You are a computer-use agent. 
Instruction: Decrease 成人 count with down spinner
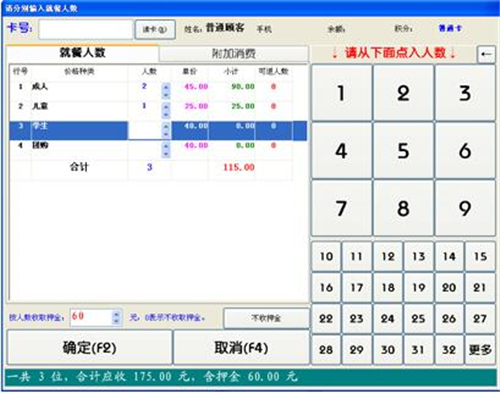[166, 95]
